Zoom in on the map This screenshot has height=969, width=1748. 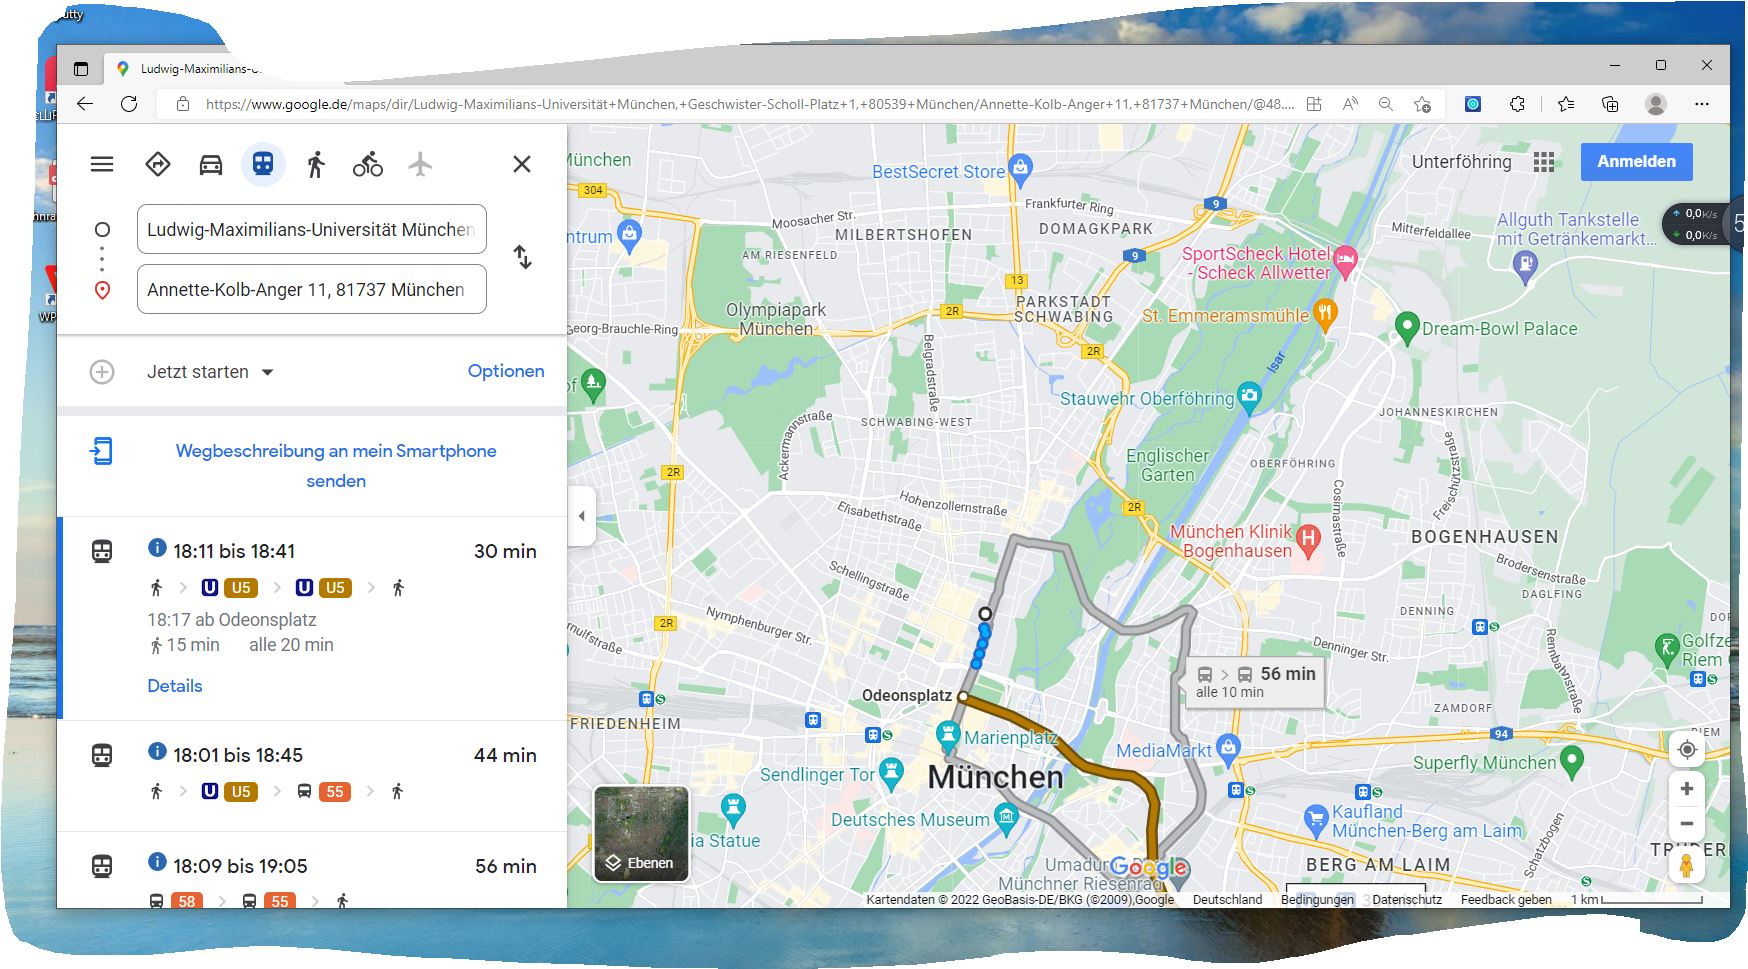tap(1687, 789)
